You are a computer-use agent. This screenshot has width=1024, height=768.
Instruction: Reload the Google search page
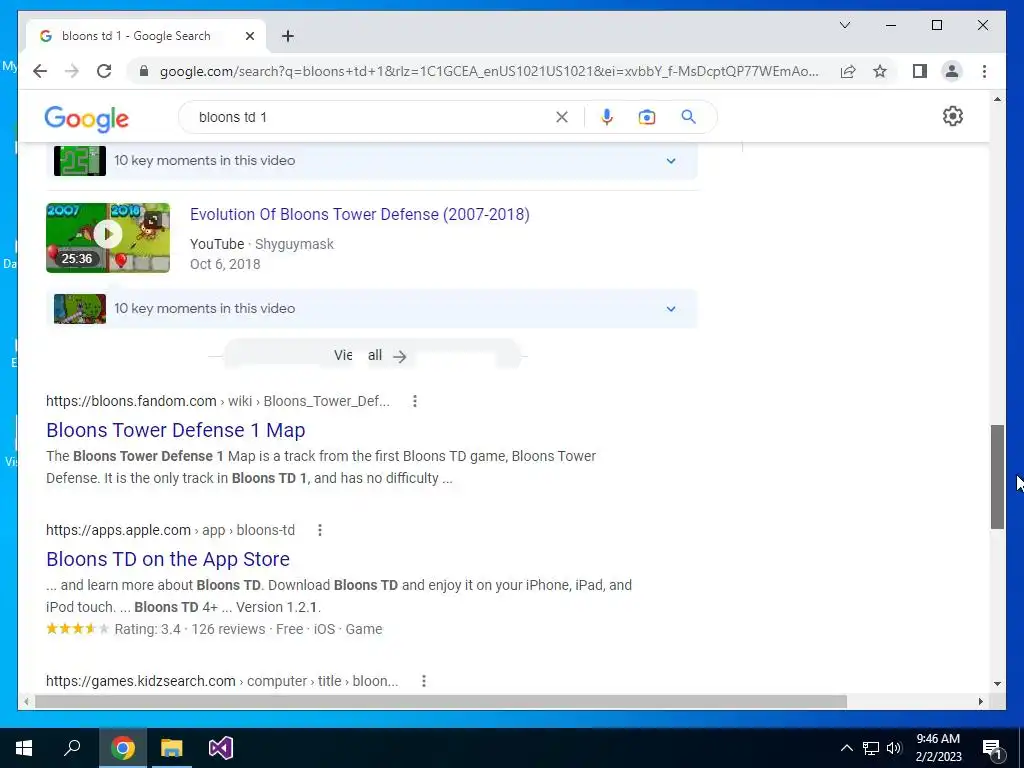[x=104, y=71]
